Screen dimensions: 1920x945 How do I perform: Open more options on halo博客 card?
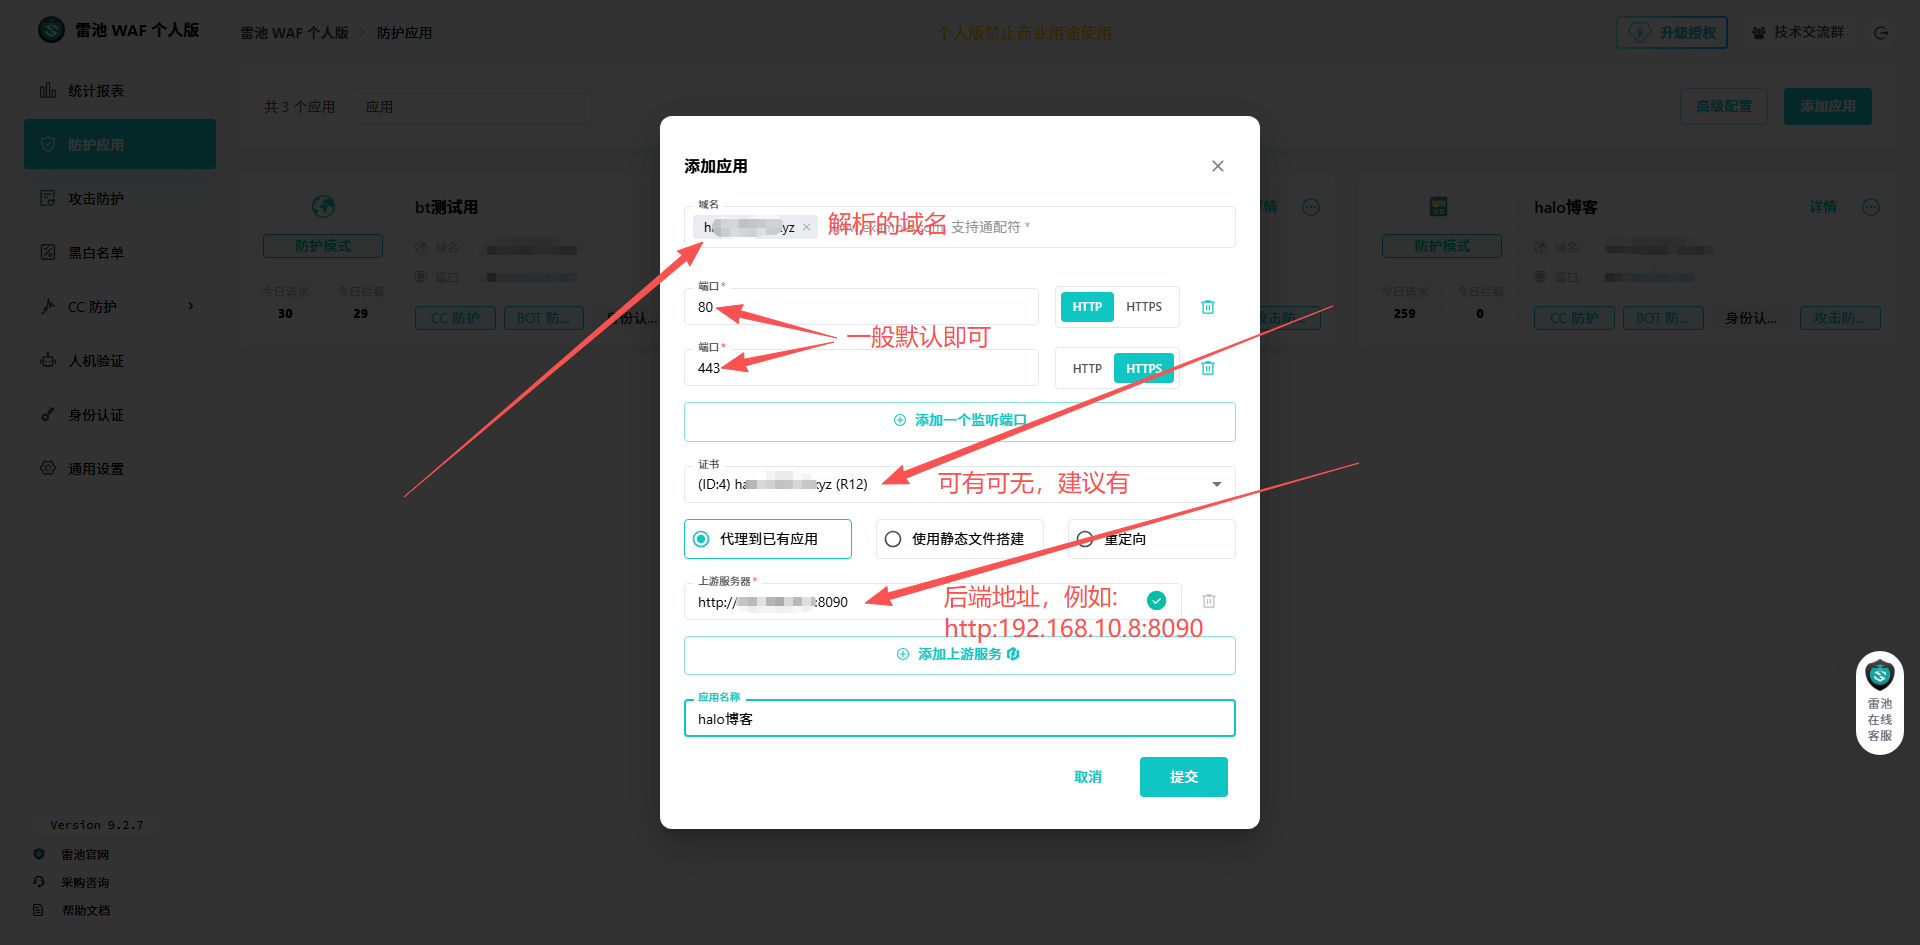point(1870,207)
